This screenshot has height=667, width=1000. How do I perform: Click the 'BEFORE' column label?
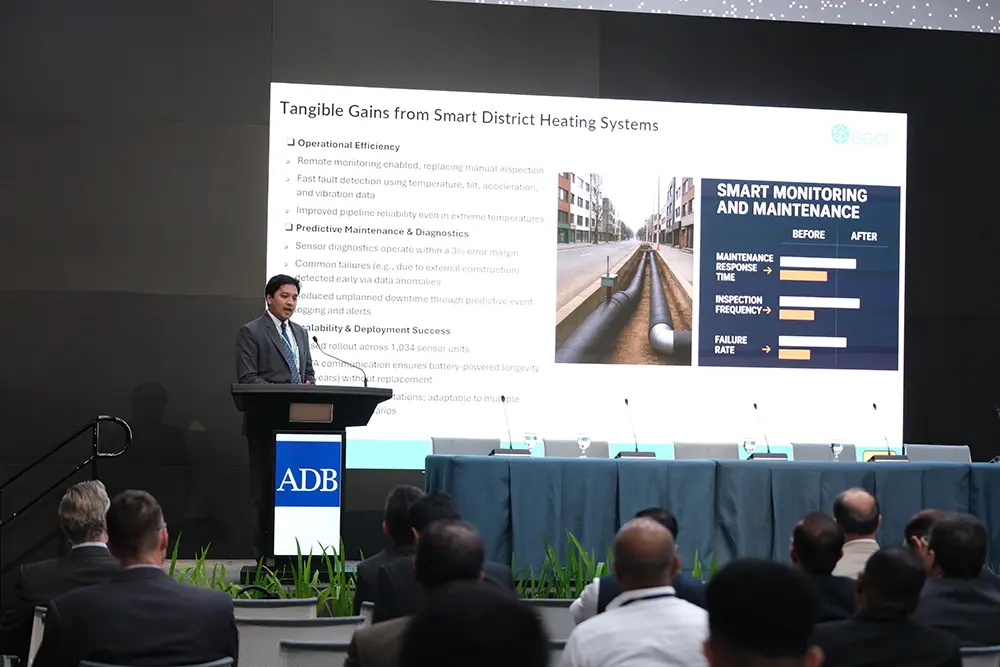pos(808,234)
